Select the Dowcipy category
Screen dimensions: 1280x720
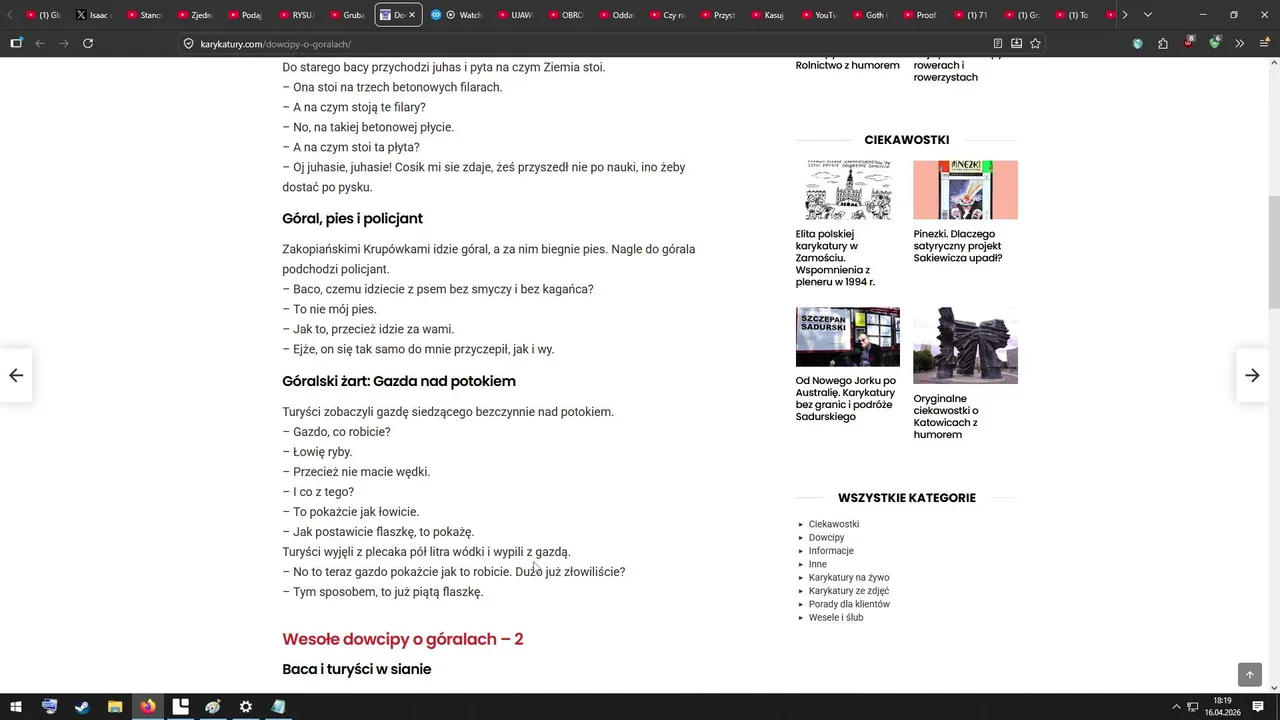827,538
